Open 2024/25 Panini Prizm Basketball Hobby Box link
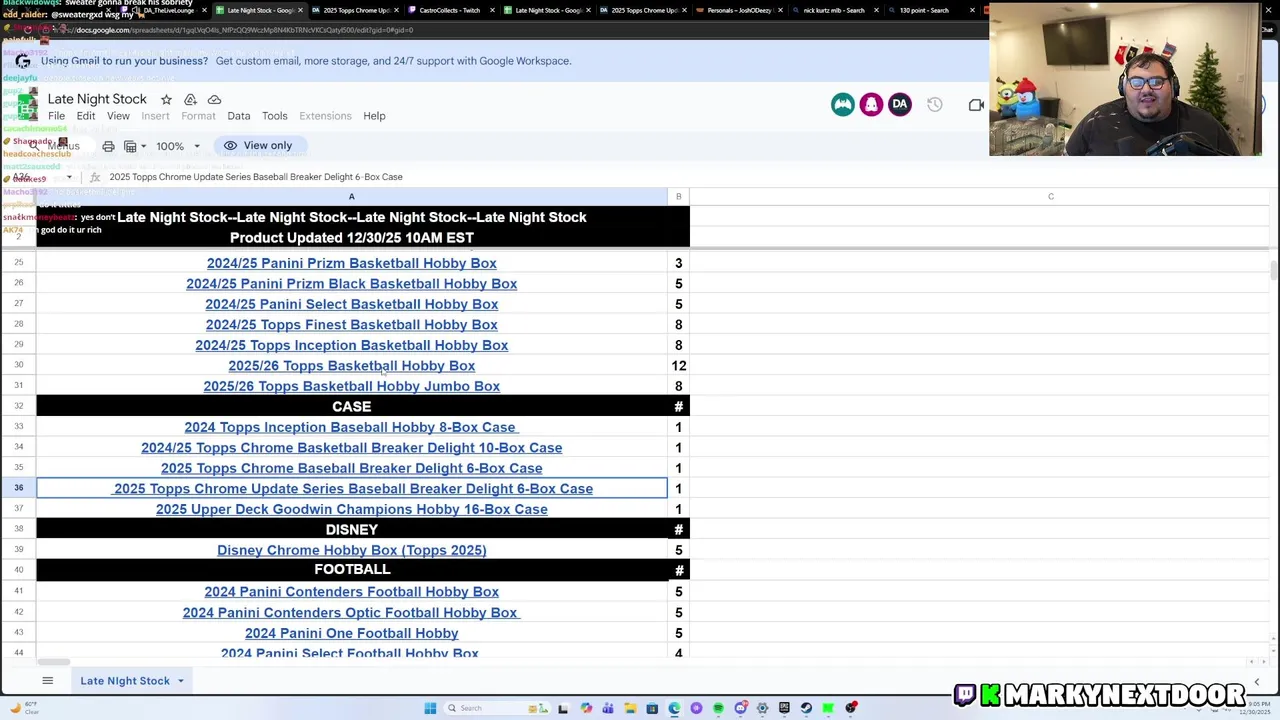 tap(351, 263)
